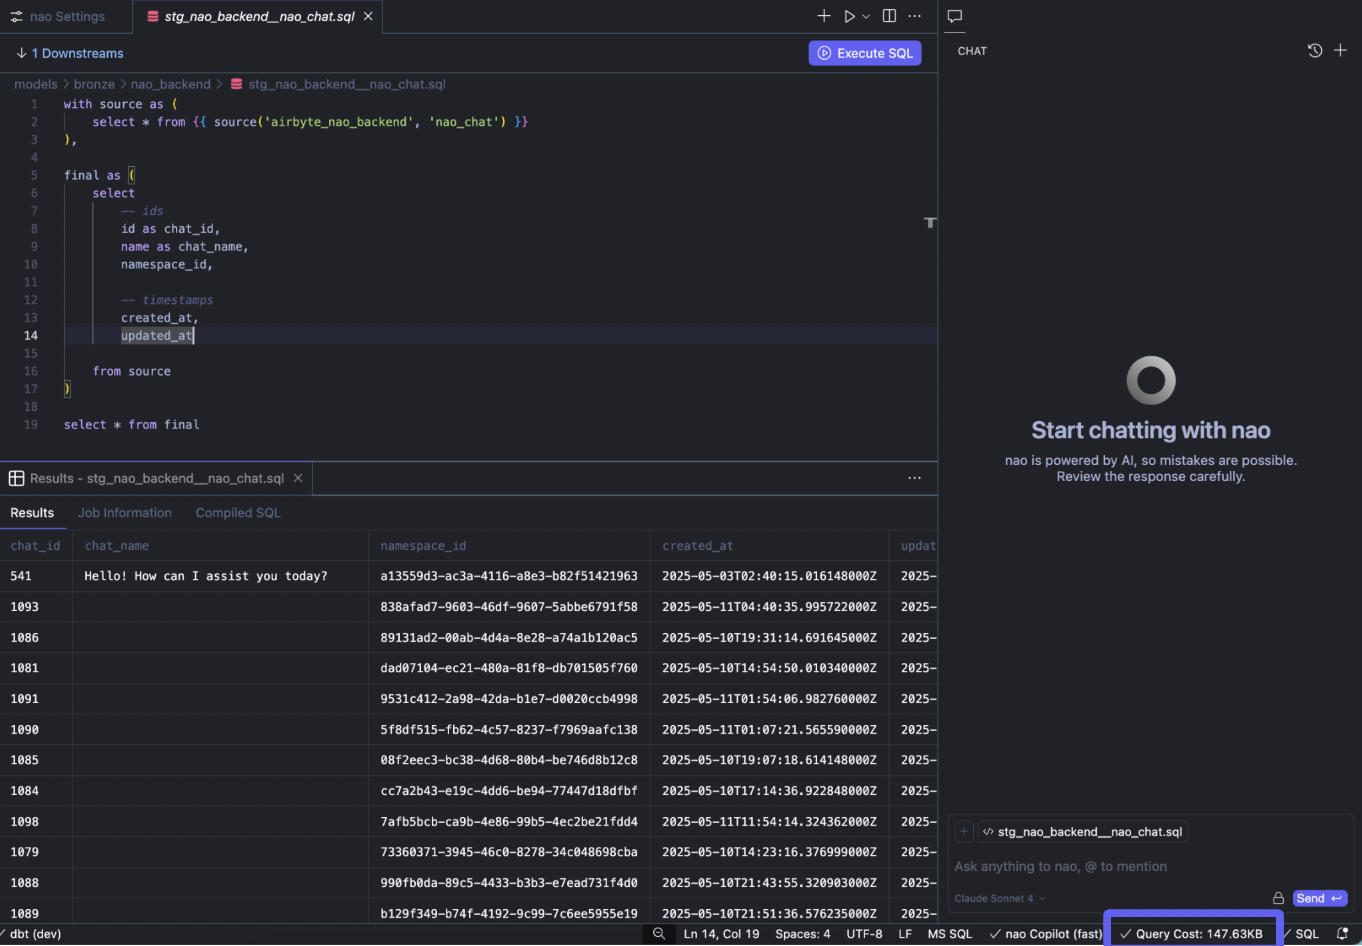Change indentation via Spaces: 4
The height and width of the screenshot is (946, 1362).
803,934
